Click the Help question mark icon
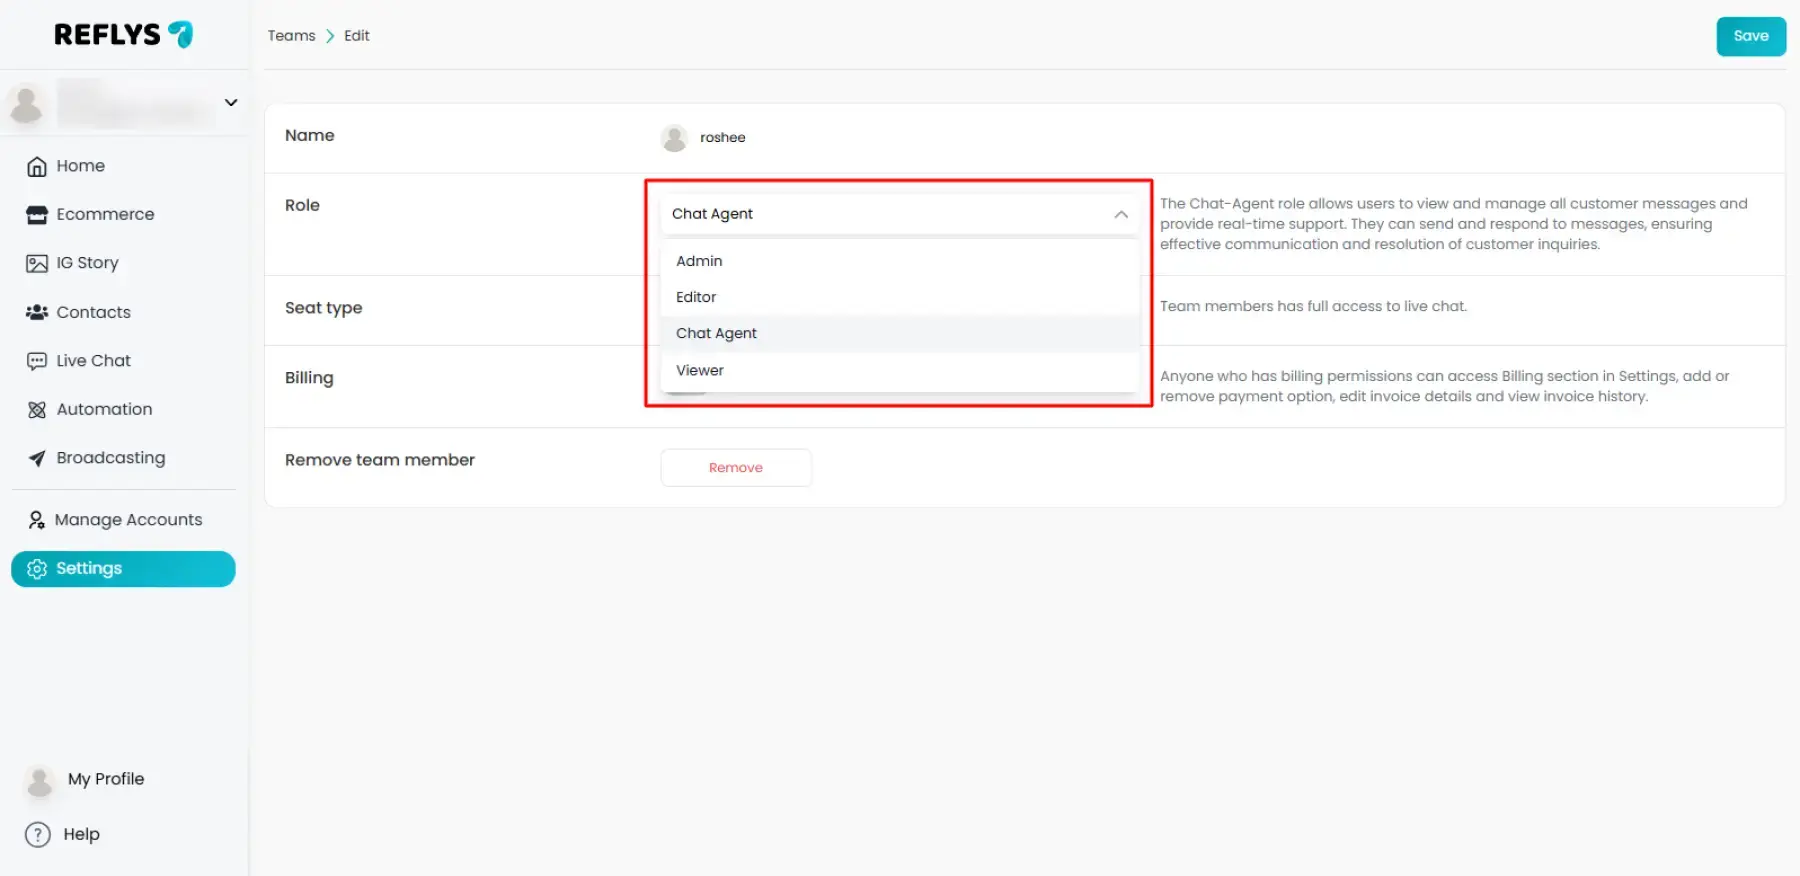The image size is (1800, 876). coord(38,835)
